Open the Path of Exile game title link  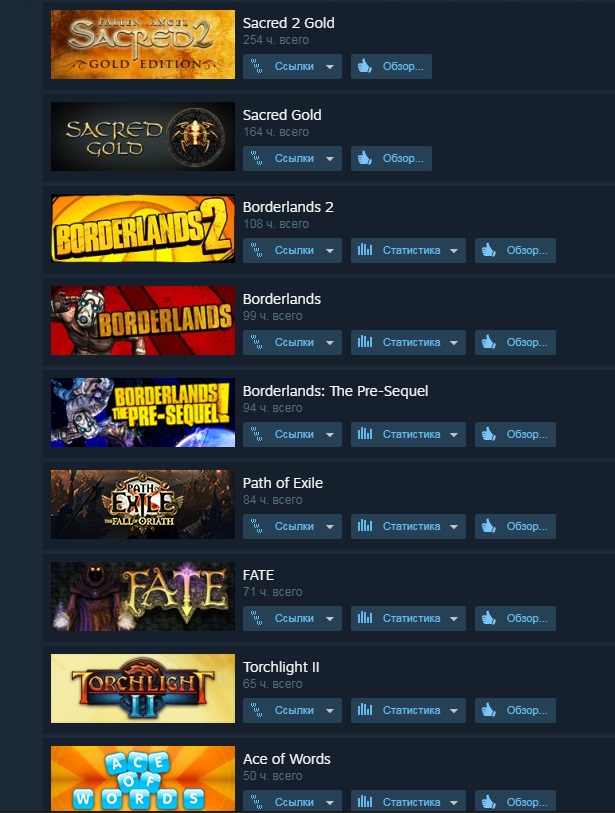pos(283,483)
